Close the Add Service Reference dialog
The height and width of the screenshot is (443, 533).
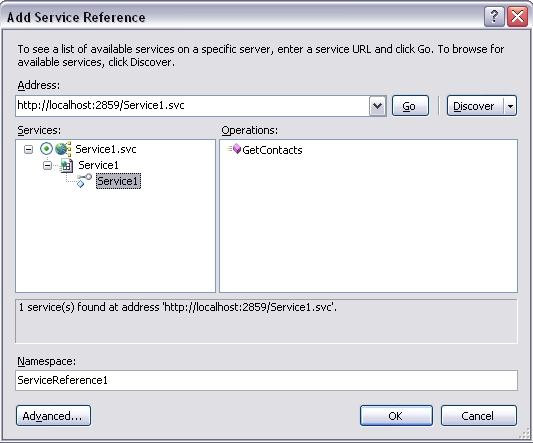pyautogui.click(x=517, y=16)
